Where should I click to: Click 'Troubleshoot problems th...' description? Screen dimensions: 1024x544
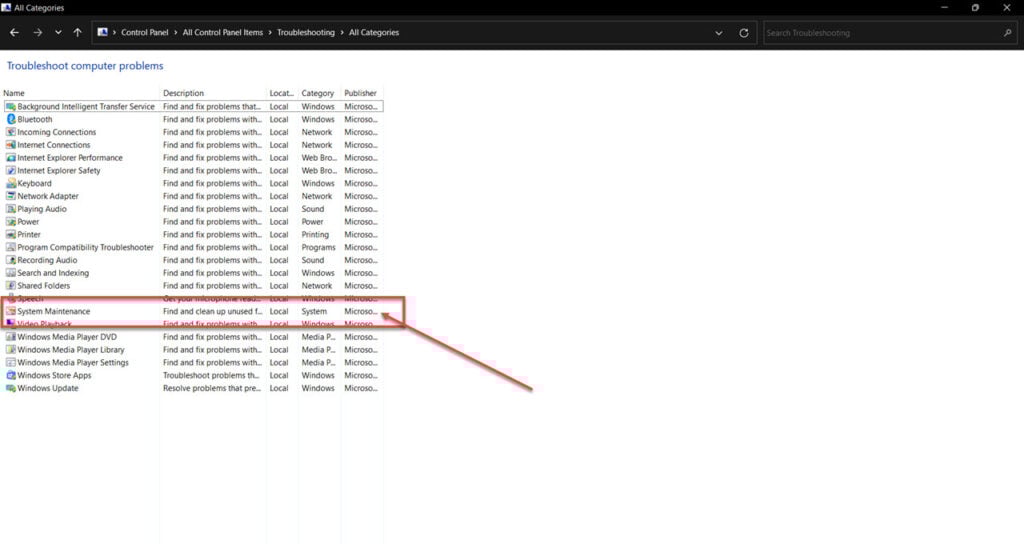pos(211,376)
